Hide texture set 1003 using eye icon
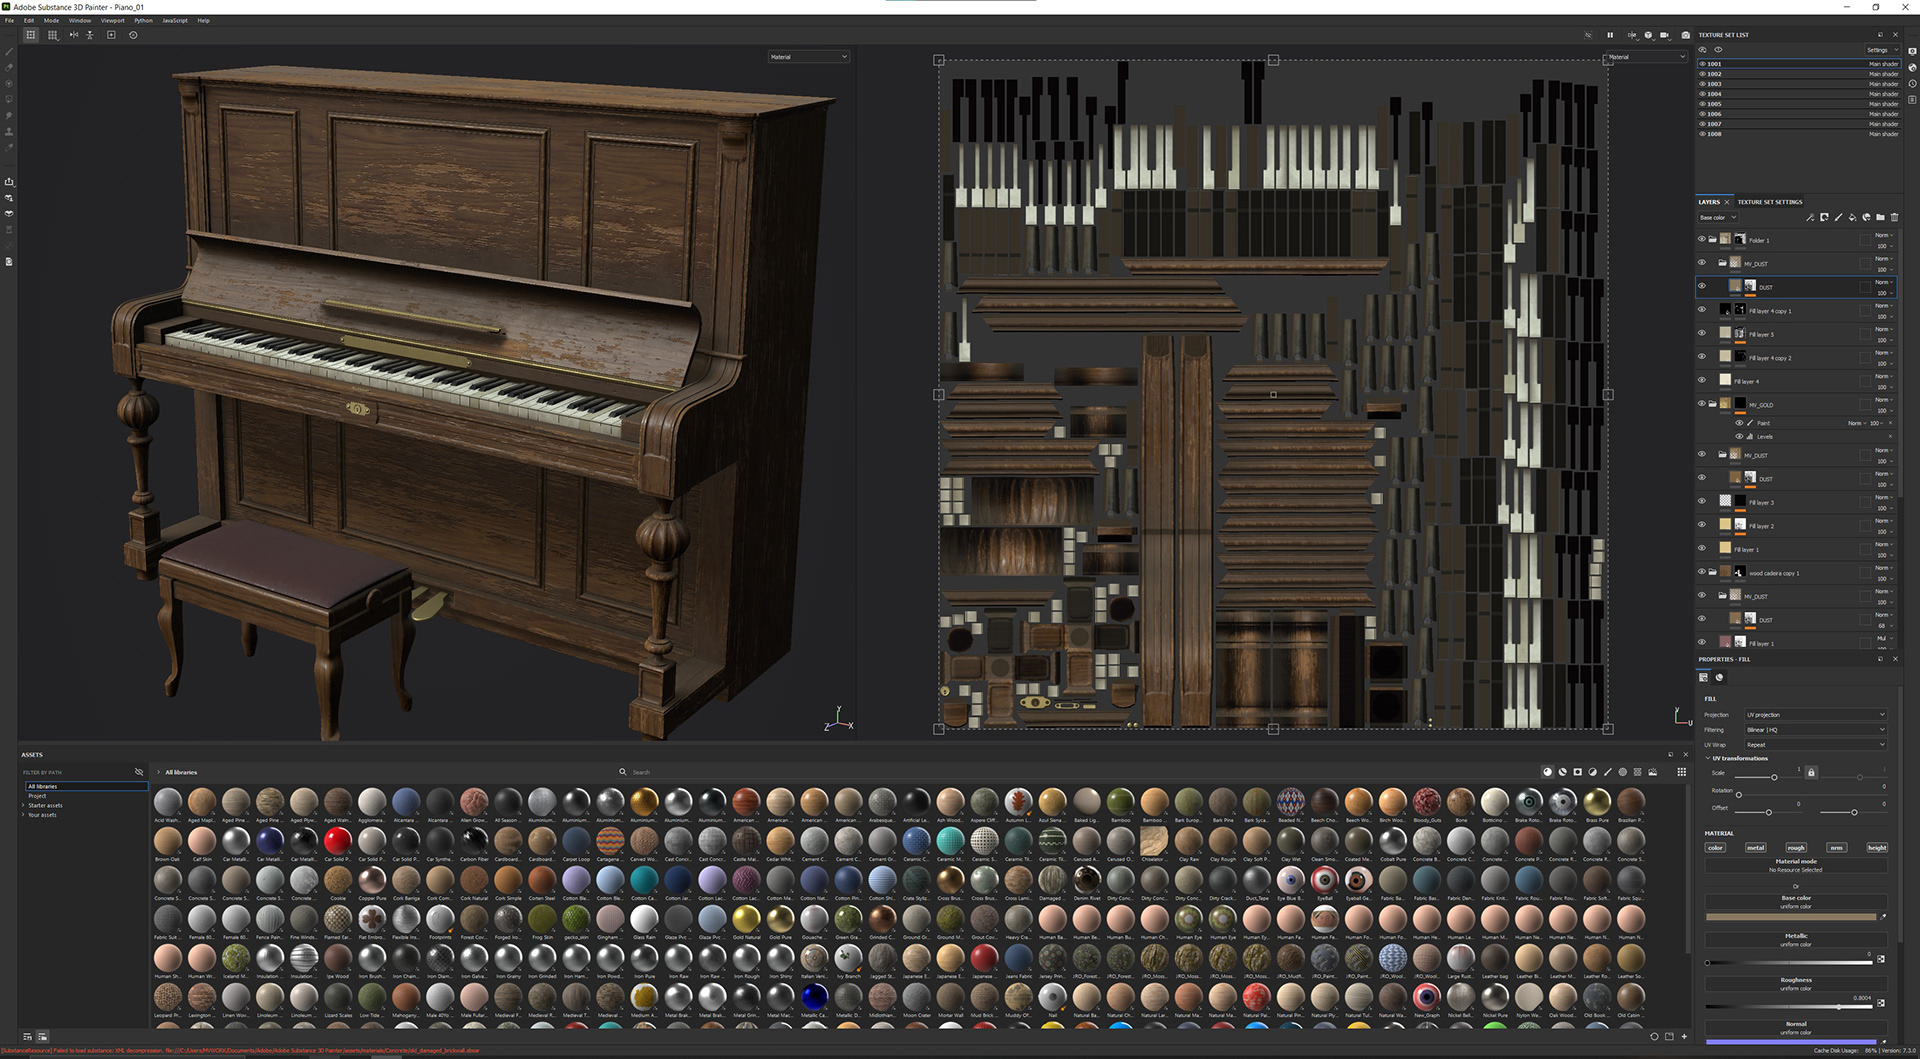The height and width of the screenshot is (1059, 1920). [1703, 84]
